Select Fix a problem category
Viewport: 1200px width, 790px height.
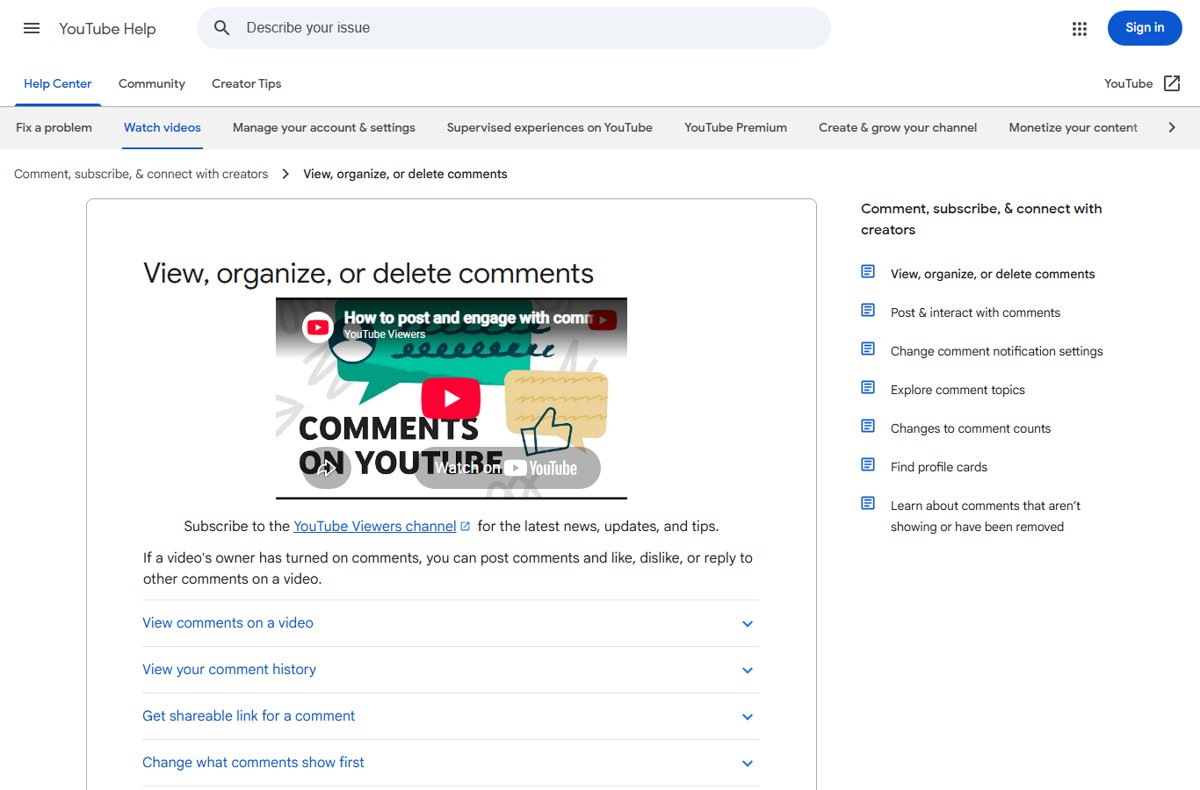point(54,128)
